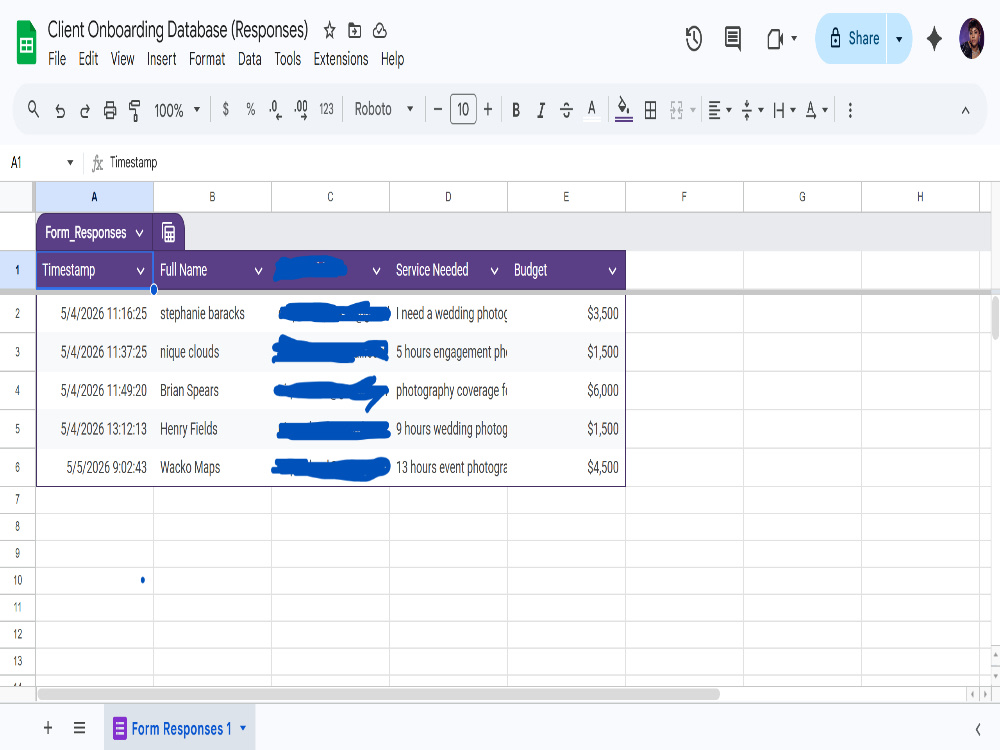Undo the last action
Screen dimensions: 1000x750
click(60, 110)
